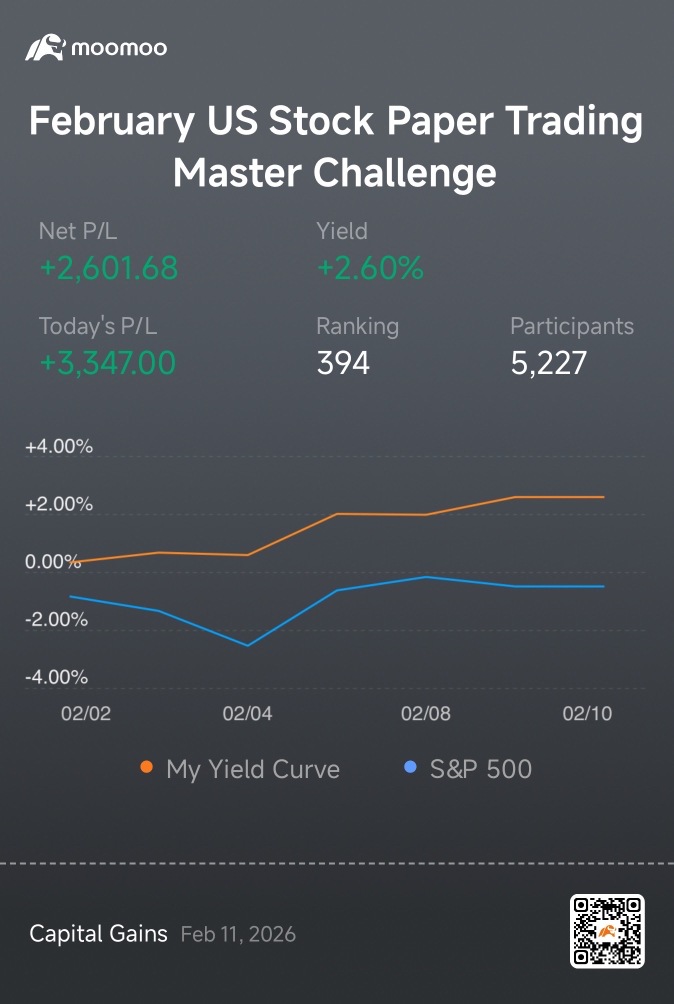The width and height of the screenshot is (674, 1004).
Task: Click the challenge title heading
Action: point(336,147)
